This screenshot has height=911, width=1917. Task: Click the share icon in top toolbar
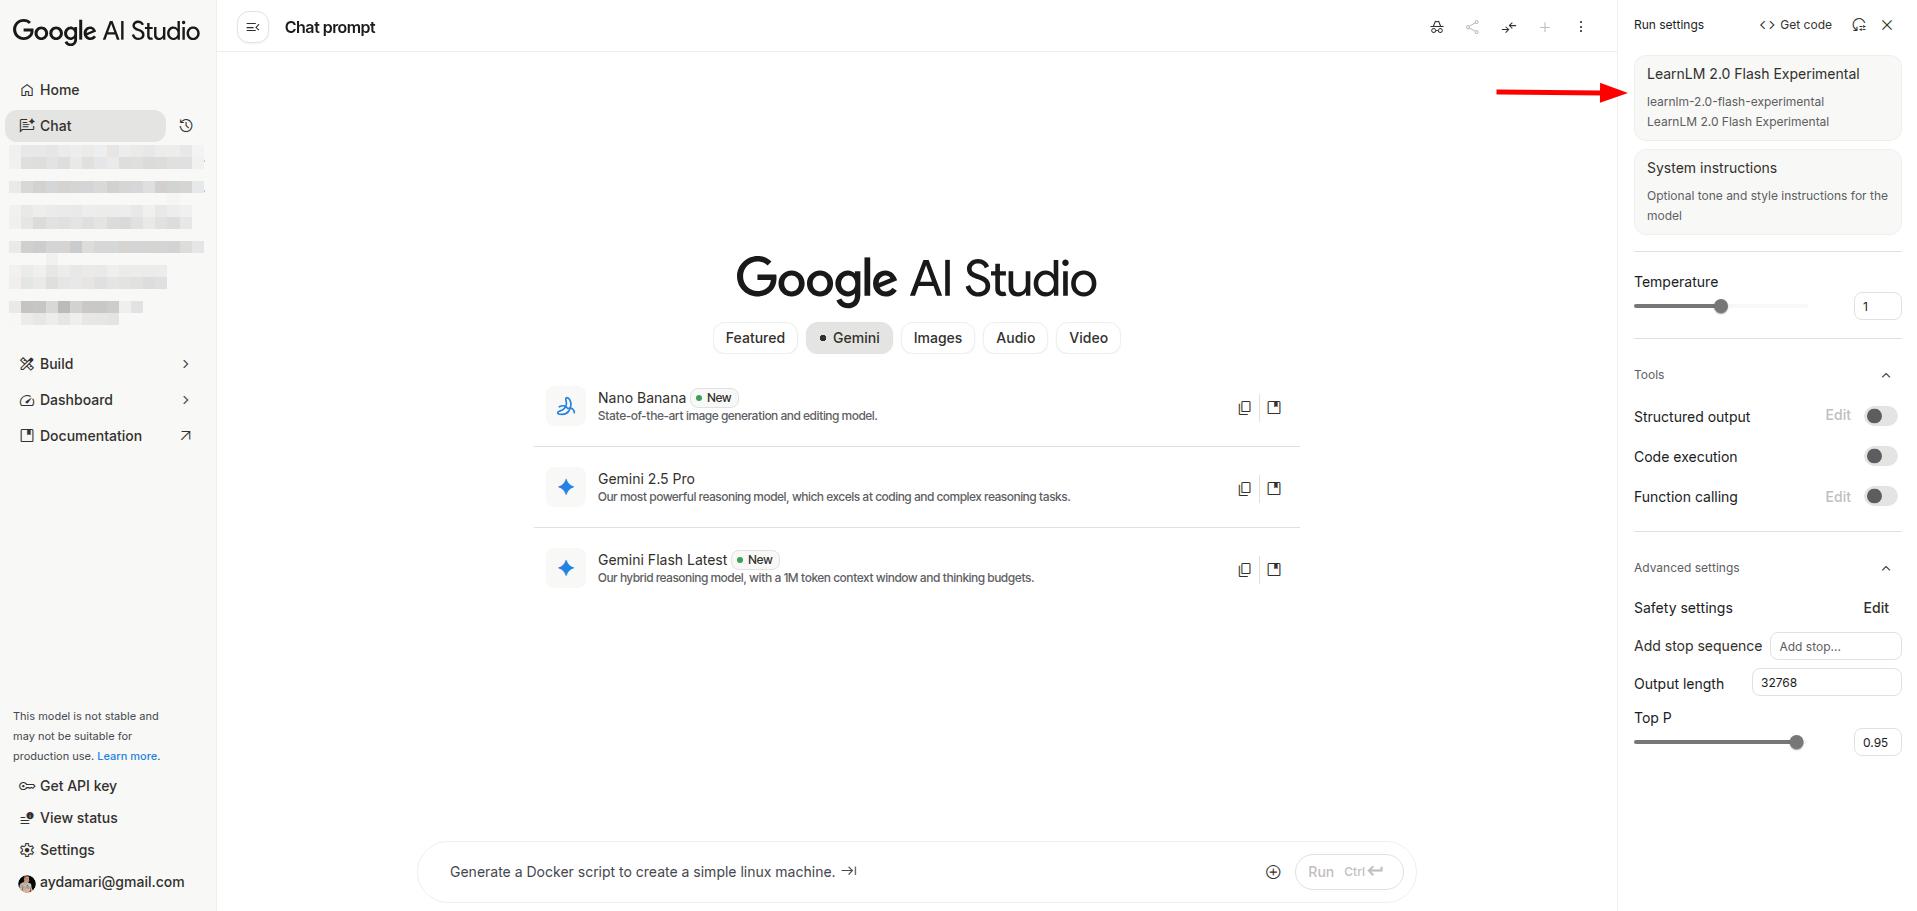pos(1473,27)
